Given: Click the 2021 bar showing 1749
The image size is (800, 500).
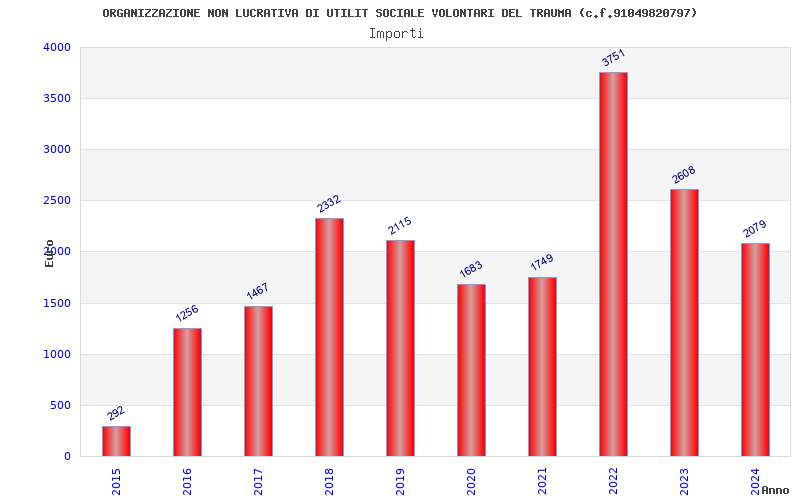Looking at the screenshot, I should [542, 367].
